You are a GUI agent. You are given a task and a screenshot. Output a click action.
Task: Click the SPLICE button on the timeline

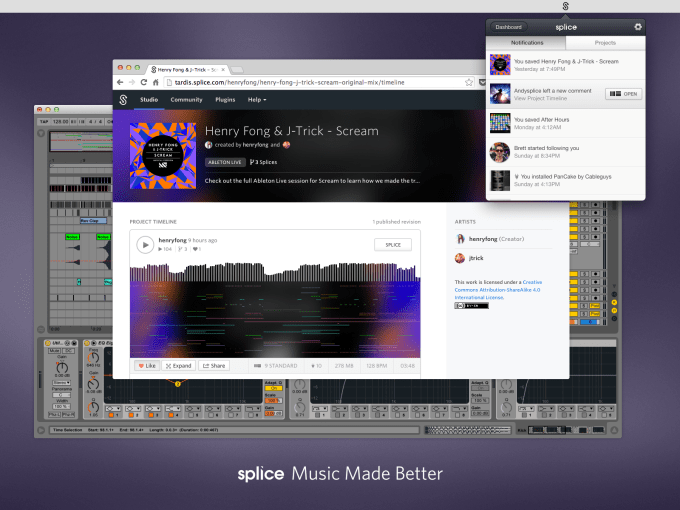click(393, 244)
